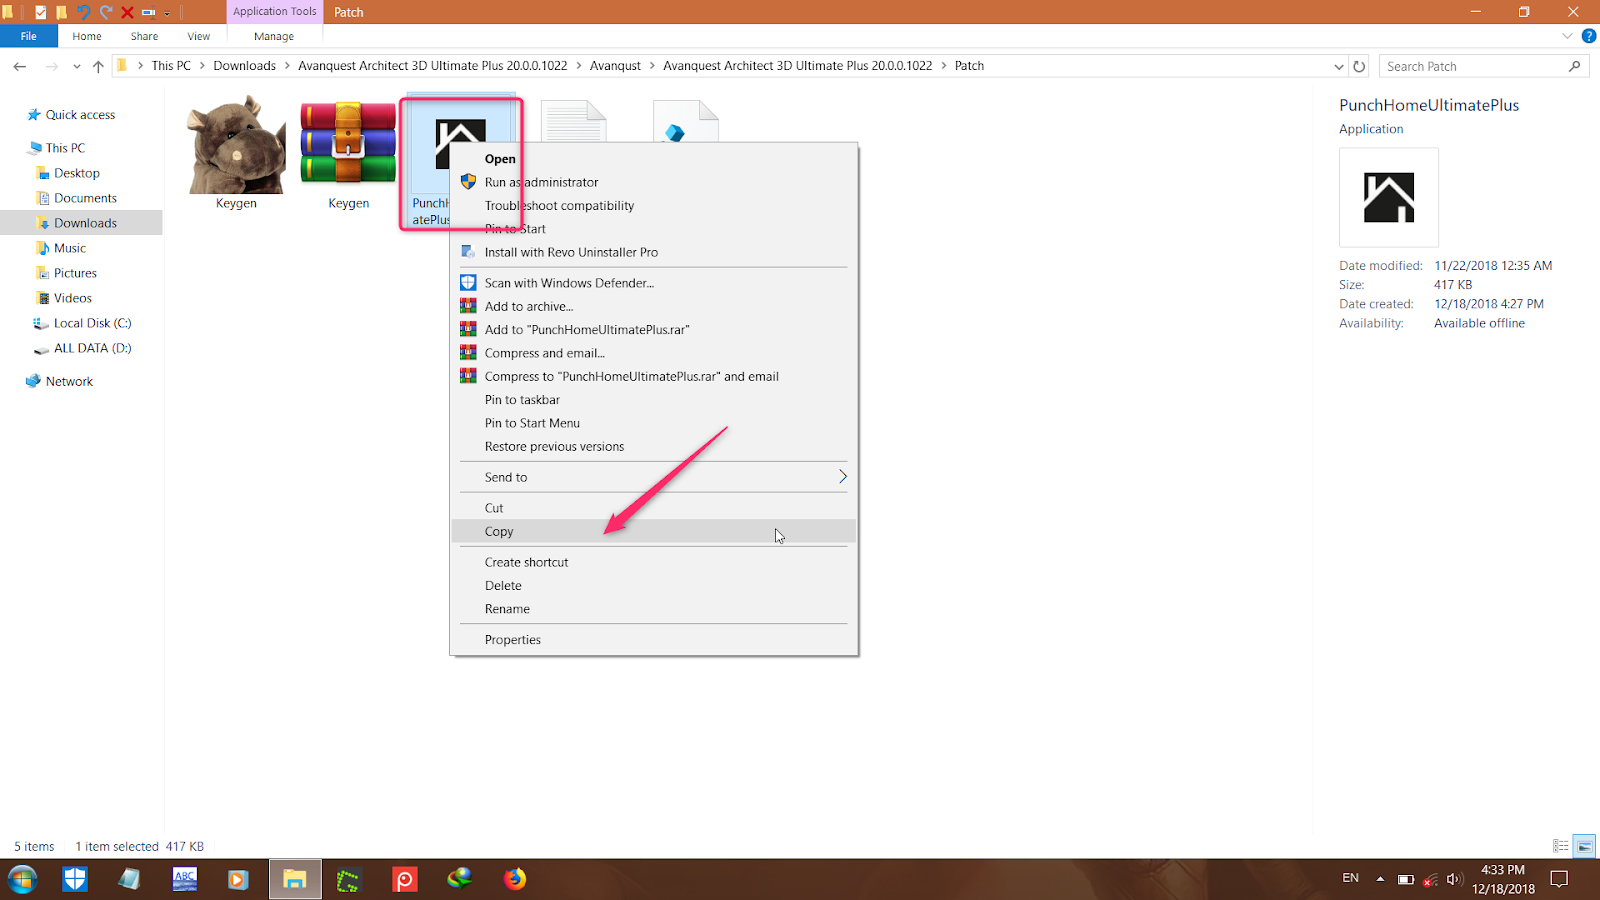Click the New folder icon in the title bar
This screenshot has height=900, width=1600.
pyautogui.click(x=61, y=12)
